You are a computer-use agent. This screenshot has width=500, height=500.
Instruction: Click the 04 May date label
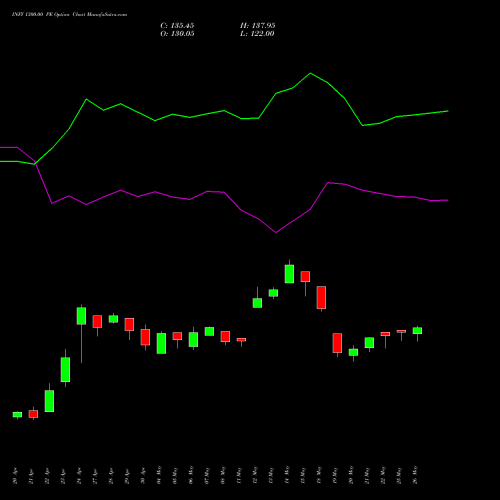[159, 475]
